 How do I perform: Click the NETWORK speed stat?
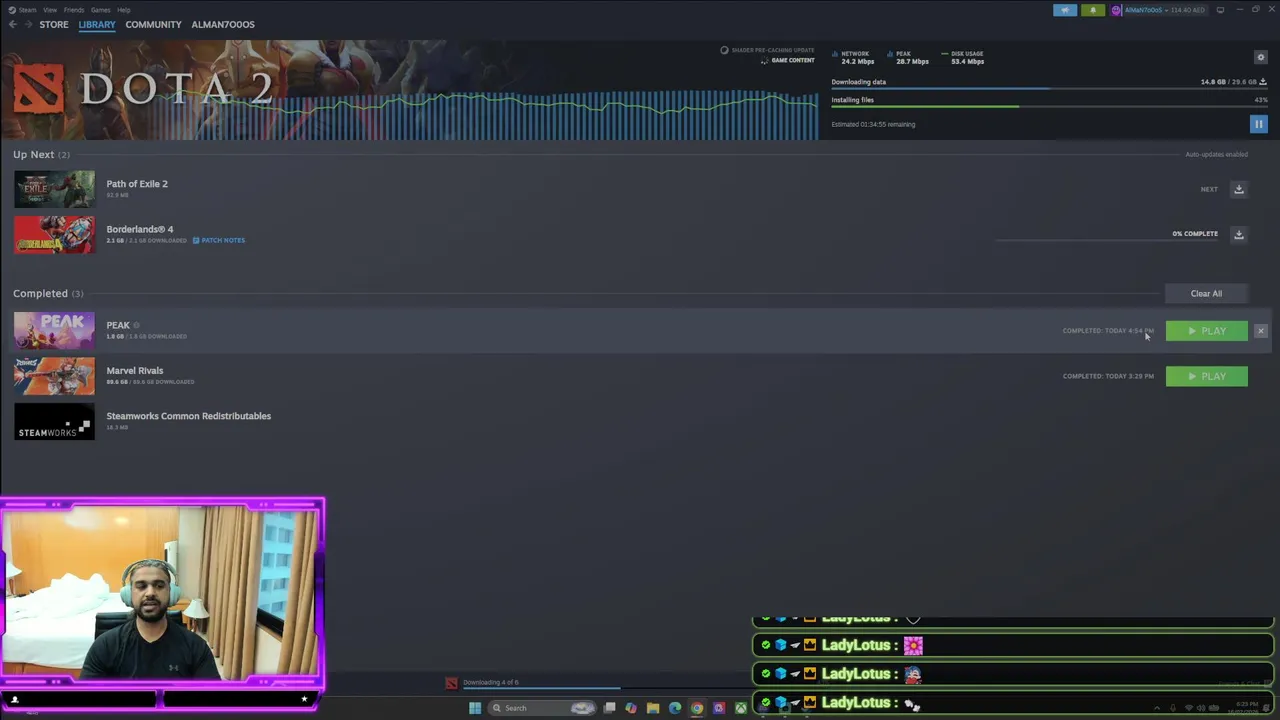tap(853, 57)
